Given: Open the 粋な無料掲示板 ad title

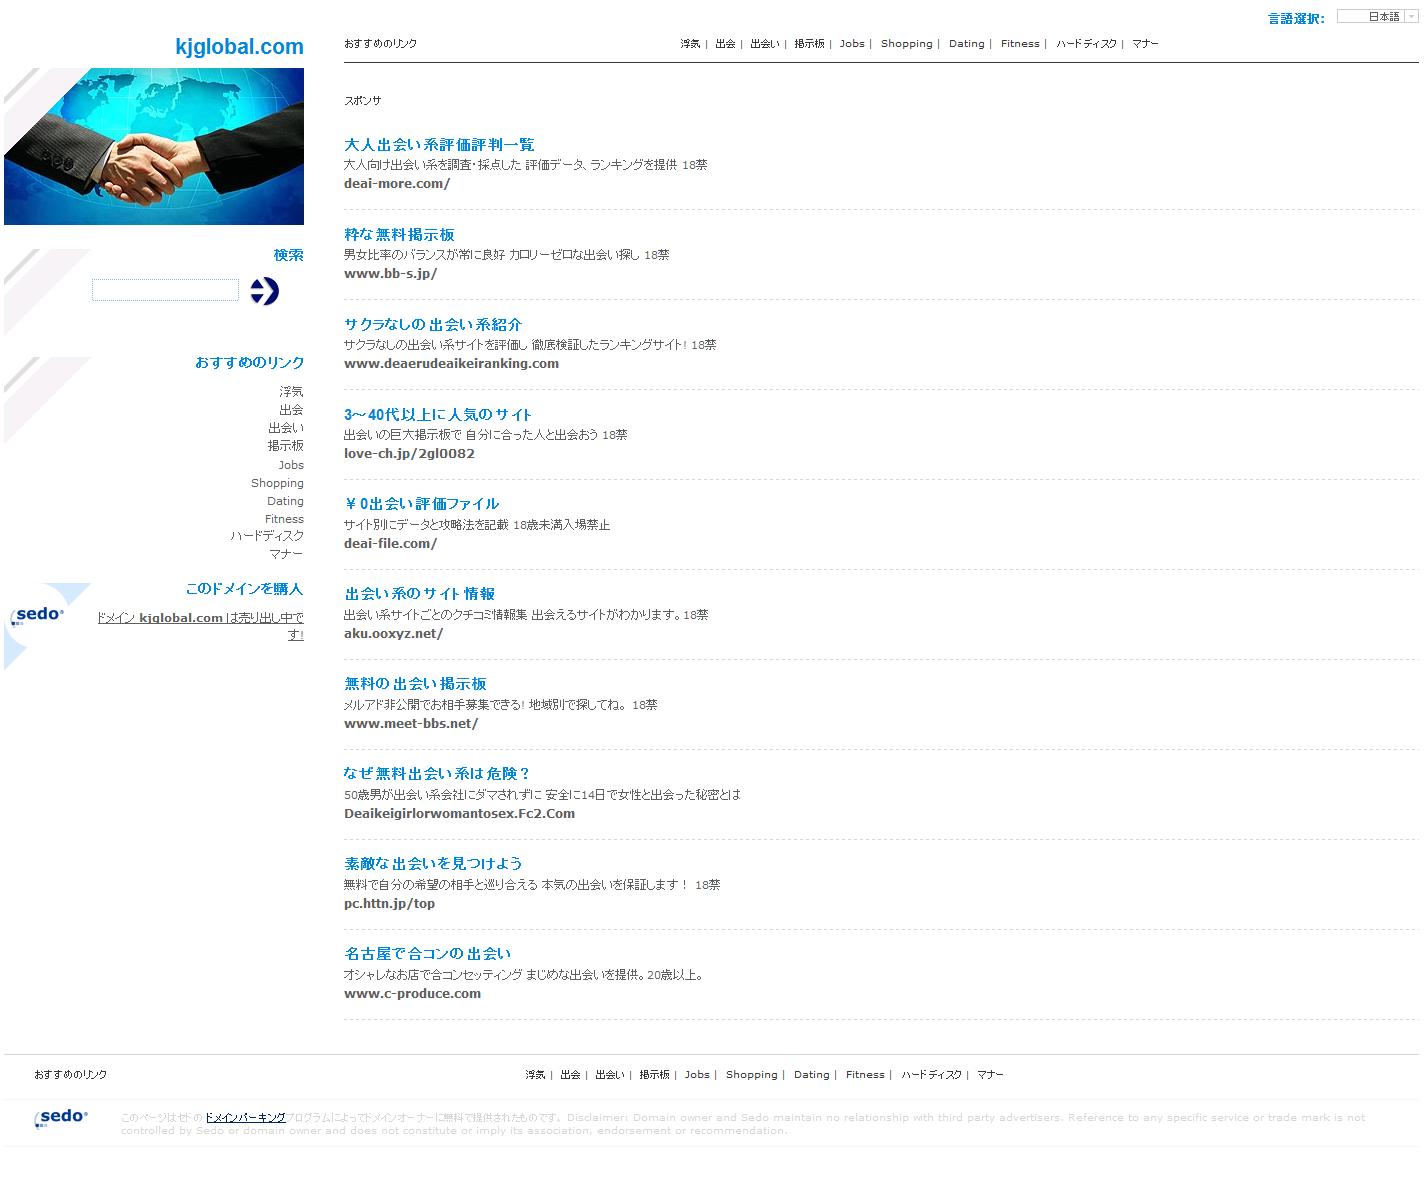Looking at the screenshot, I should coord(399,235).
